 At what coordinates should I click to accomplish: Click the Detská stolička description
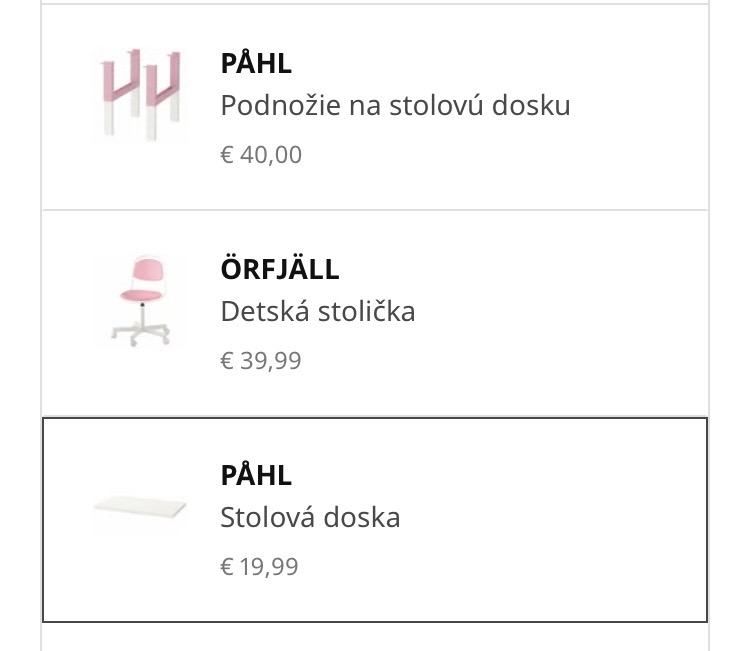[x=318, y=312]
